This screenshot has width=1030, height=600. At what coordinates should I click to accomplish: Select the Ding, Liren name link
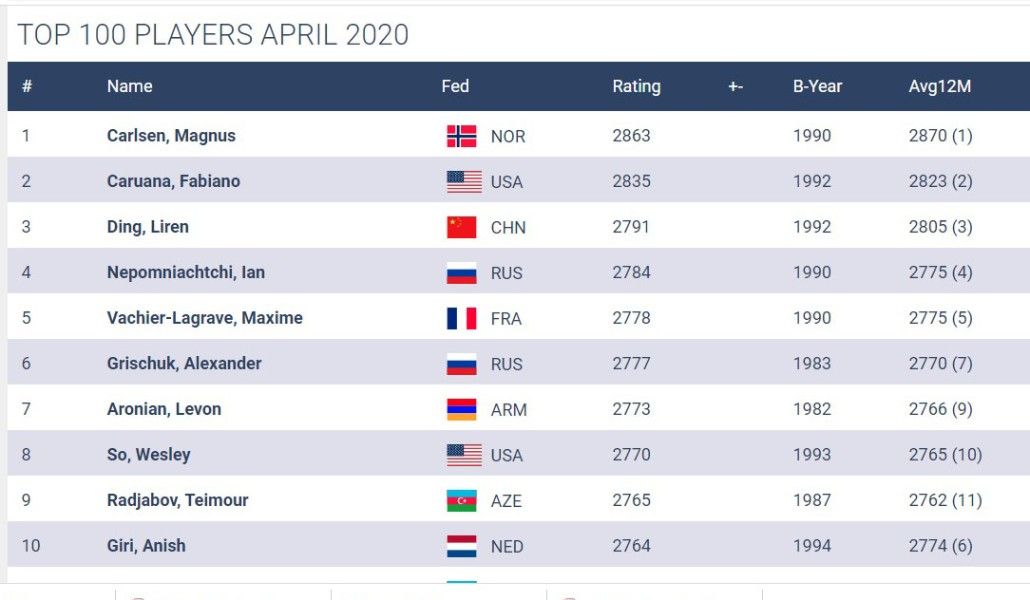[x=148, y=227]
